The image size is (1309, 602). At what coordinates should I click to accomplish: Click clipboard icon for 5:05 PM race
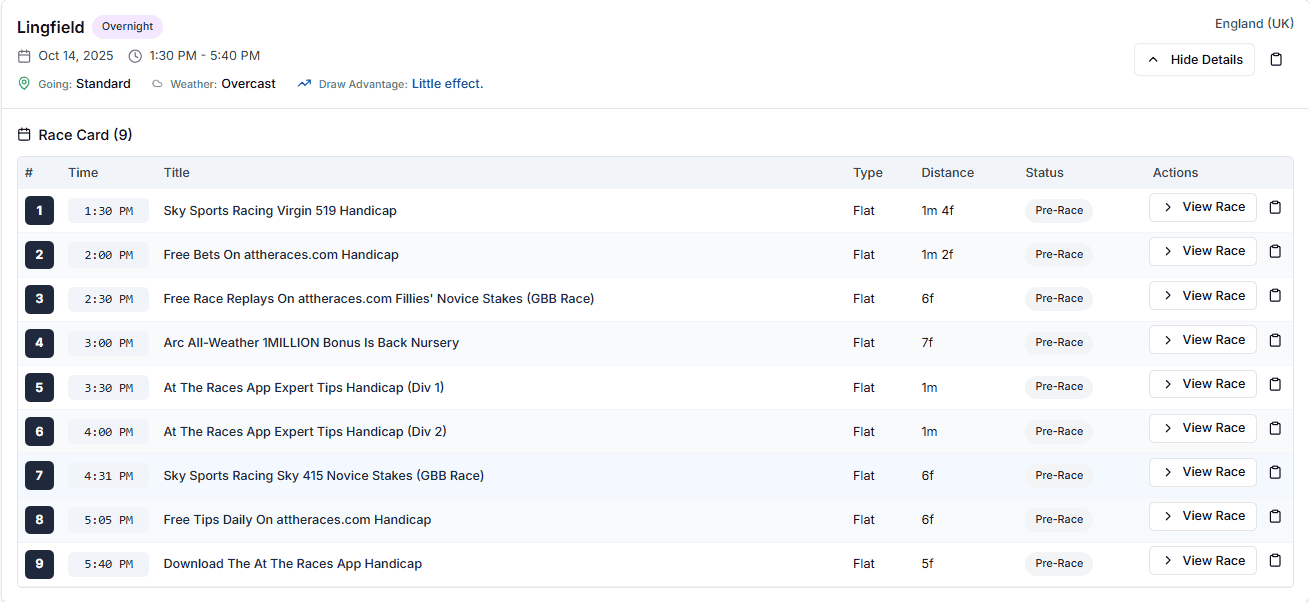pyautogui.click(x=1275, y=517)
